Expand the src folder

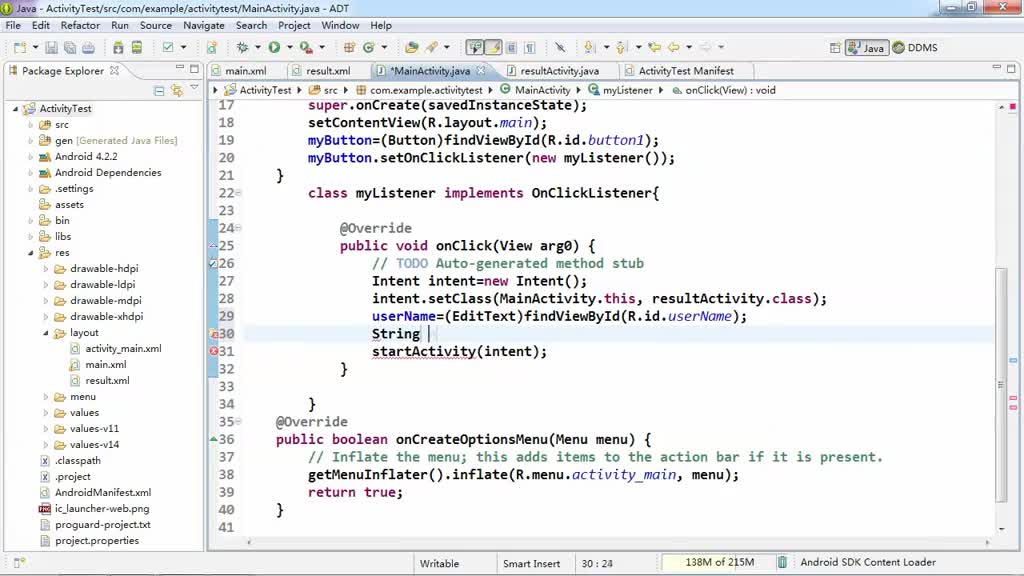tap(30, 125)
